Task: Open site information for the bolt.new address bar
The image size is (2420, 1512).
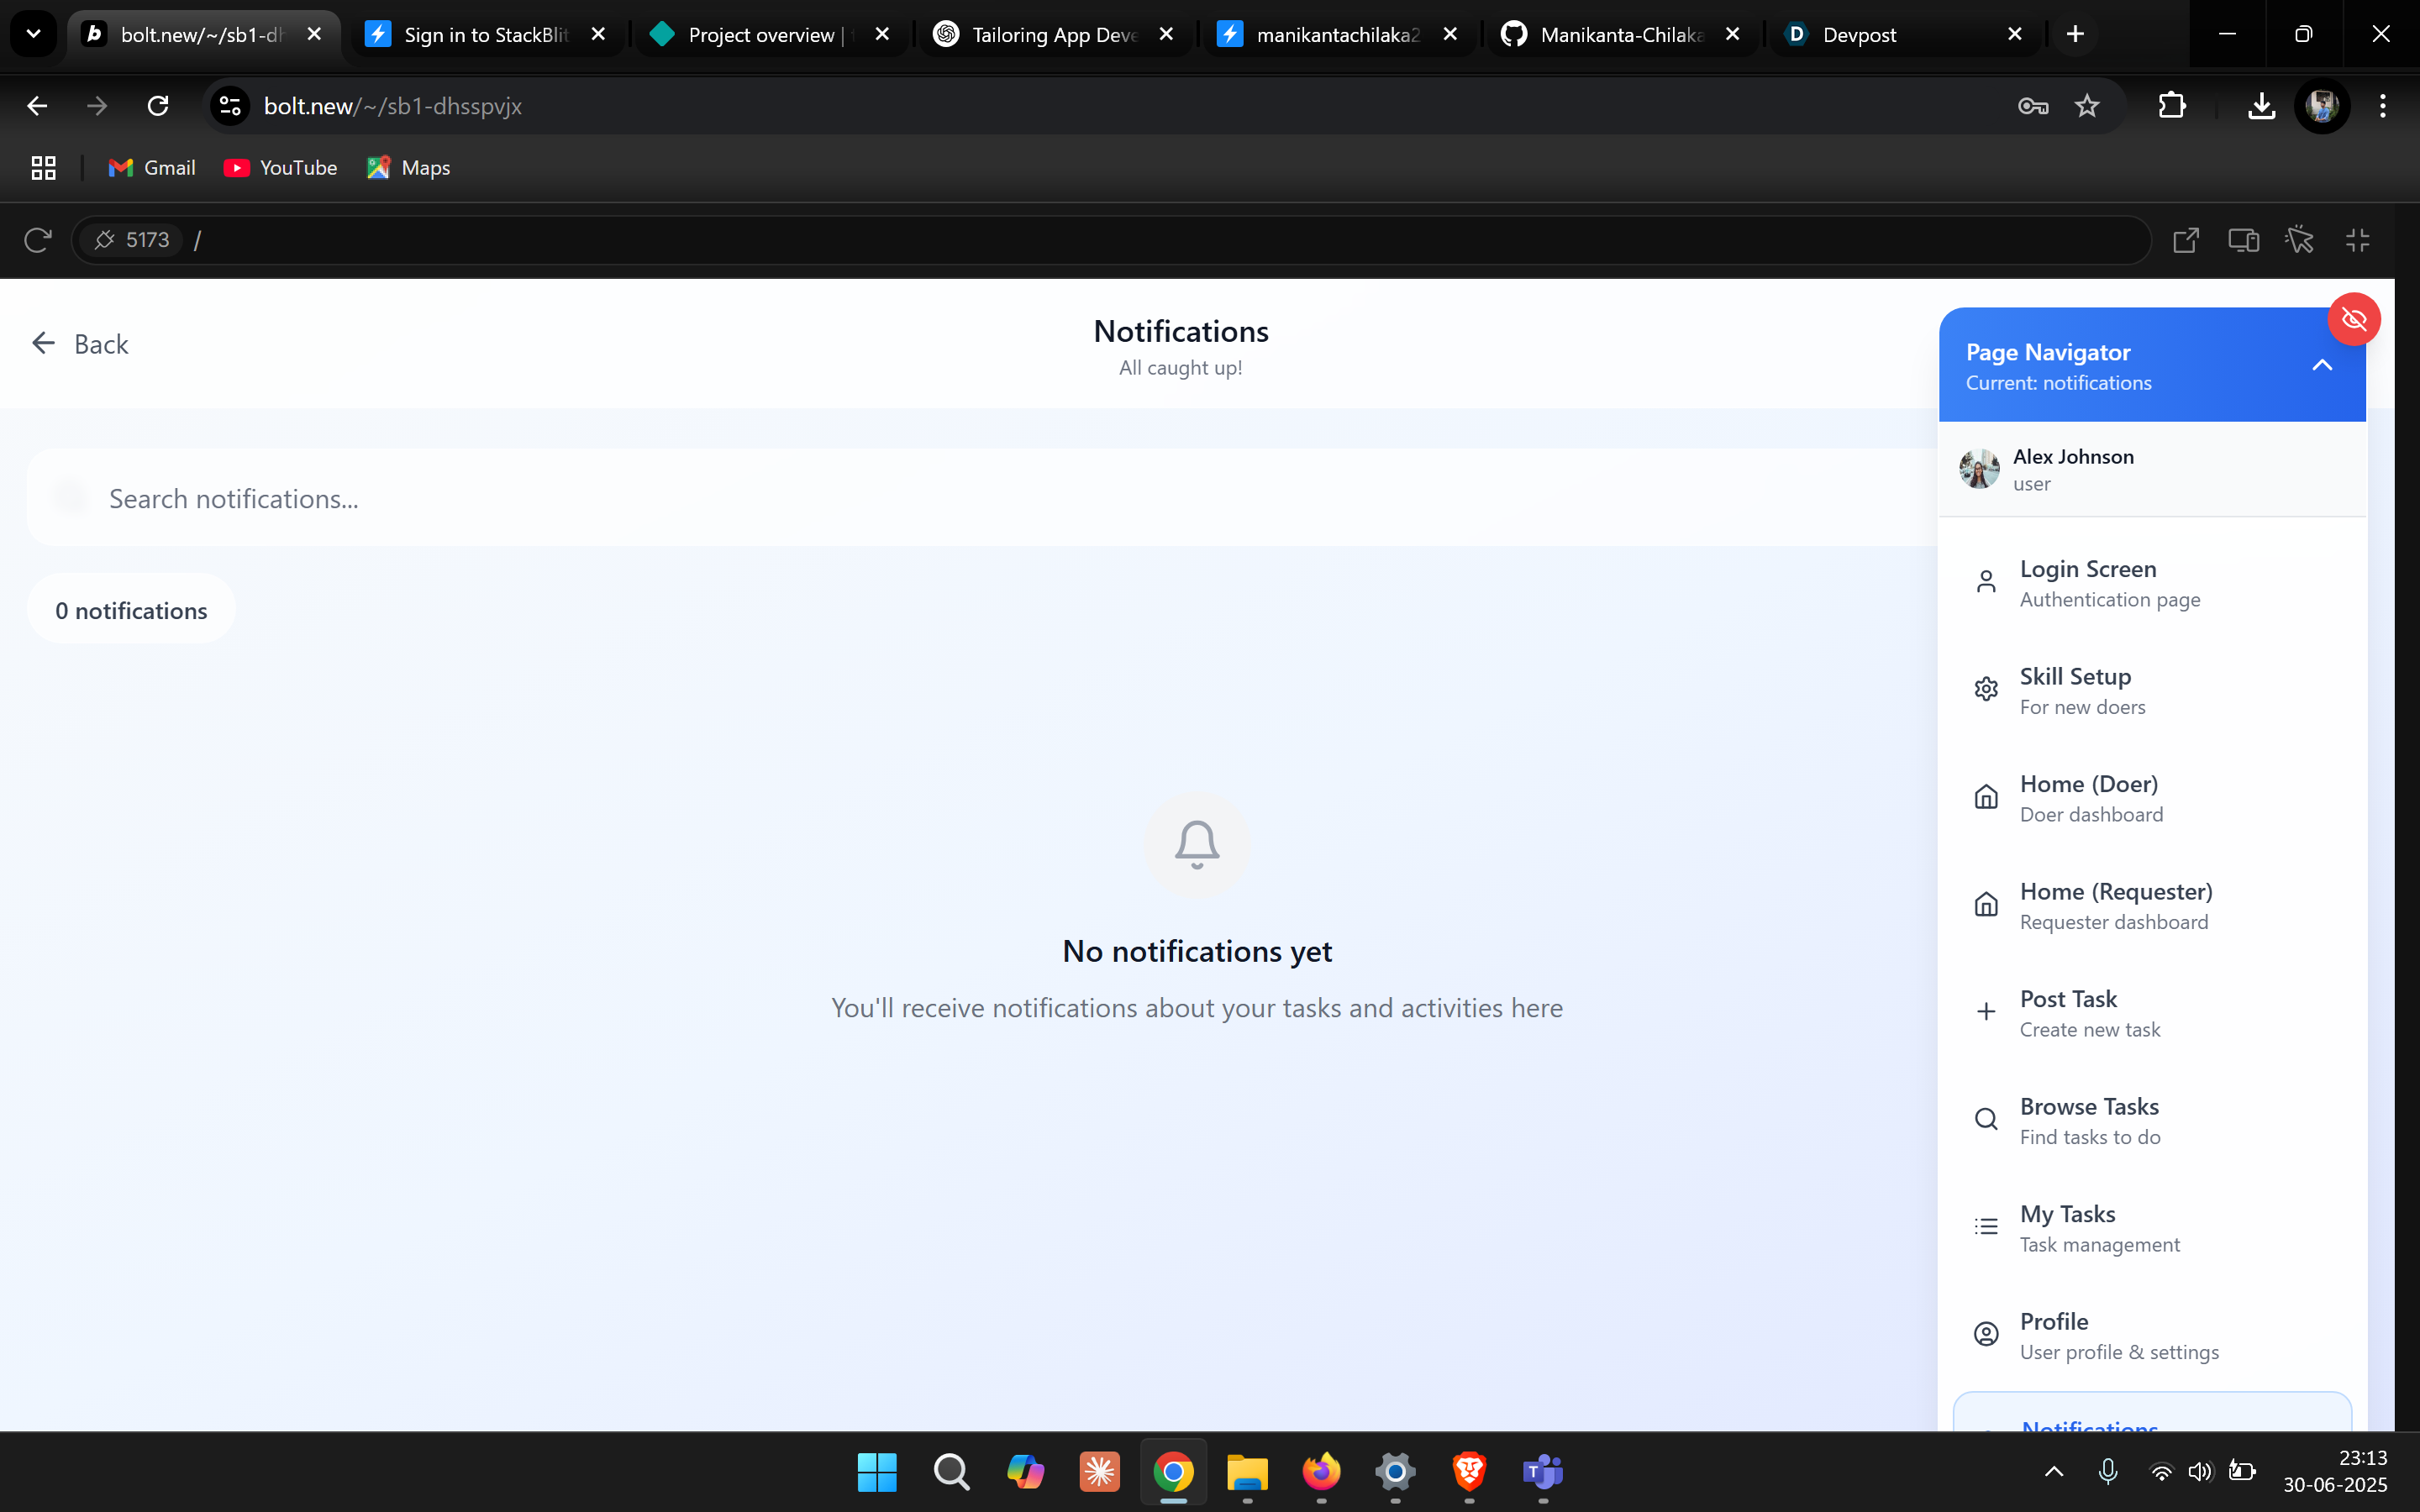Action: (x=231, y=106)
